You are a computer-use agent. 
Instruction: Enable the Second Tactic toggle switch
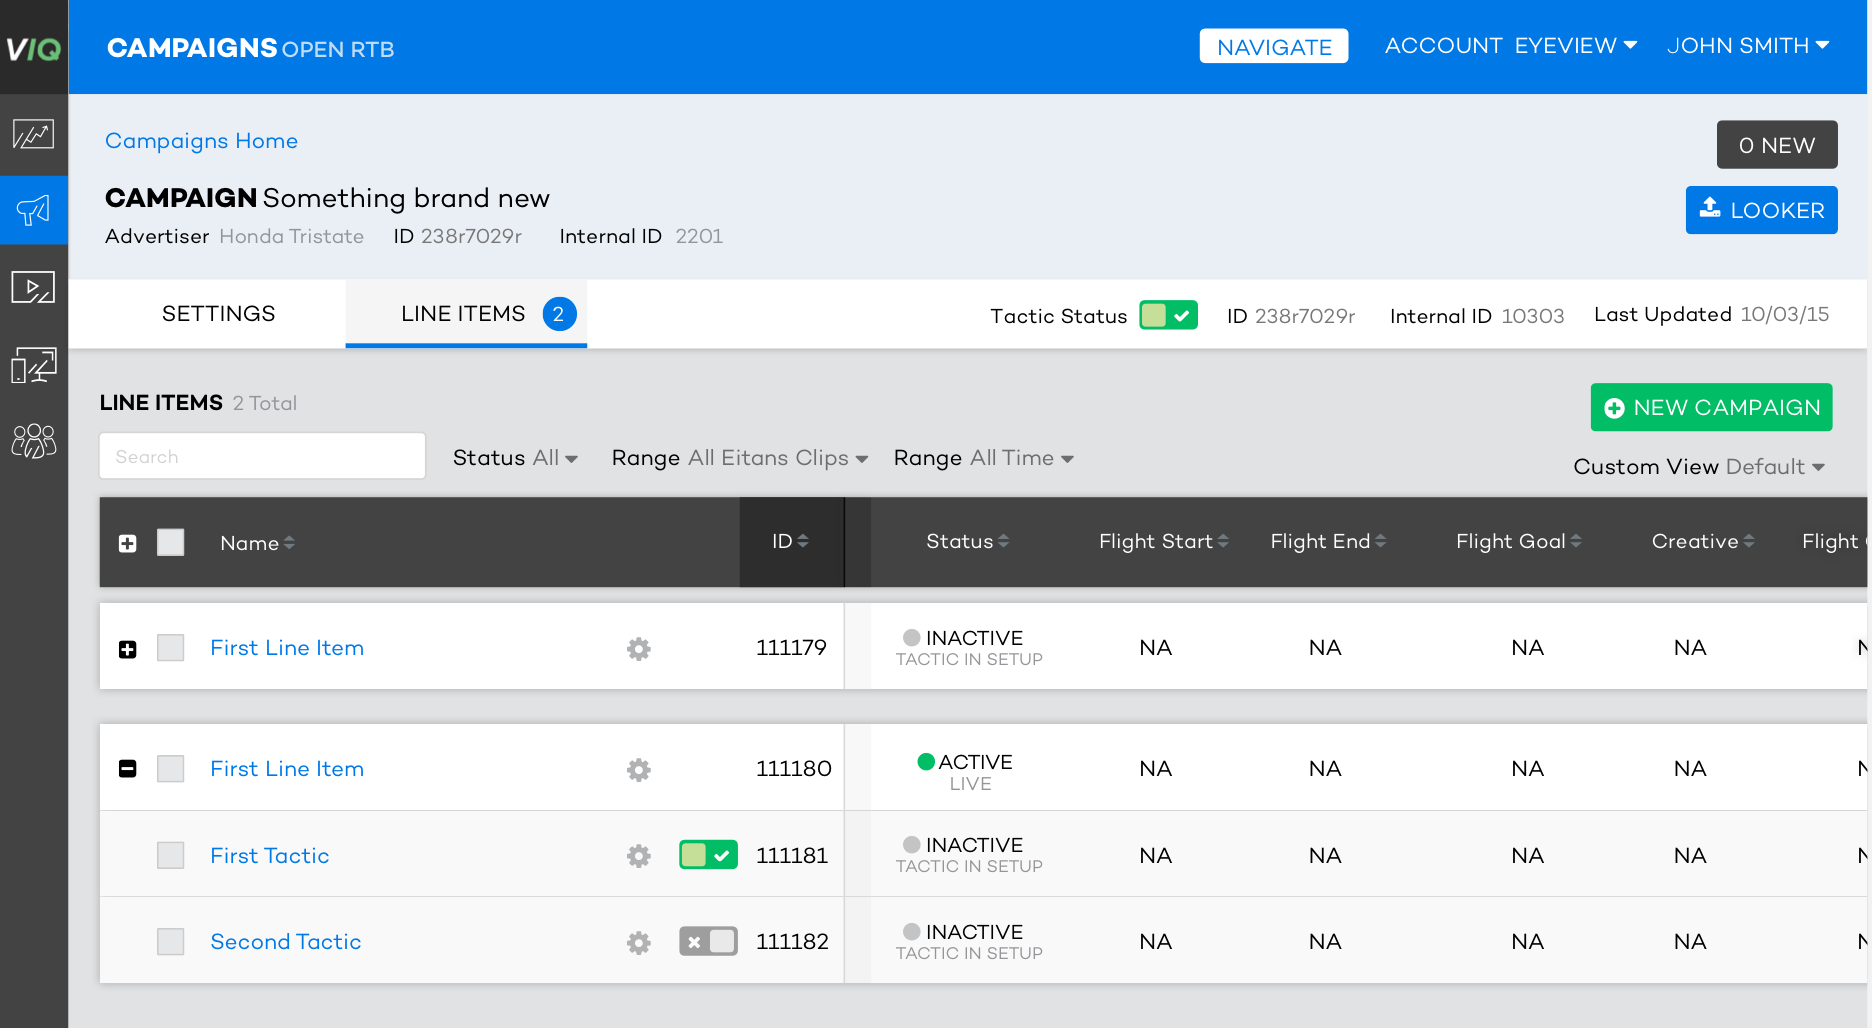pos(708,942)
